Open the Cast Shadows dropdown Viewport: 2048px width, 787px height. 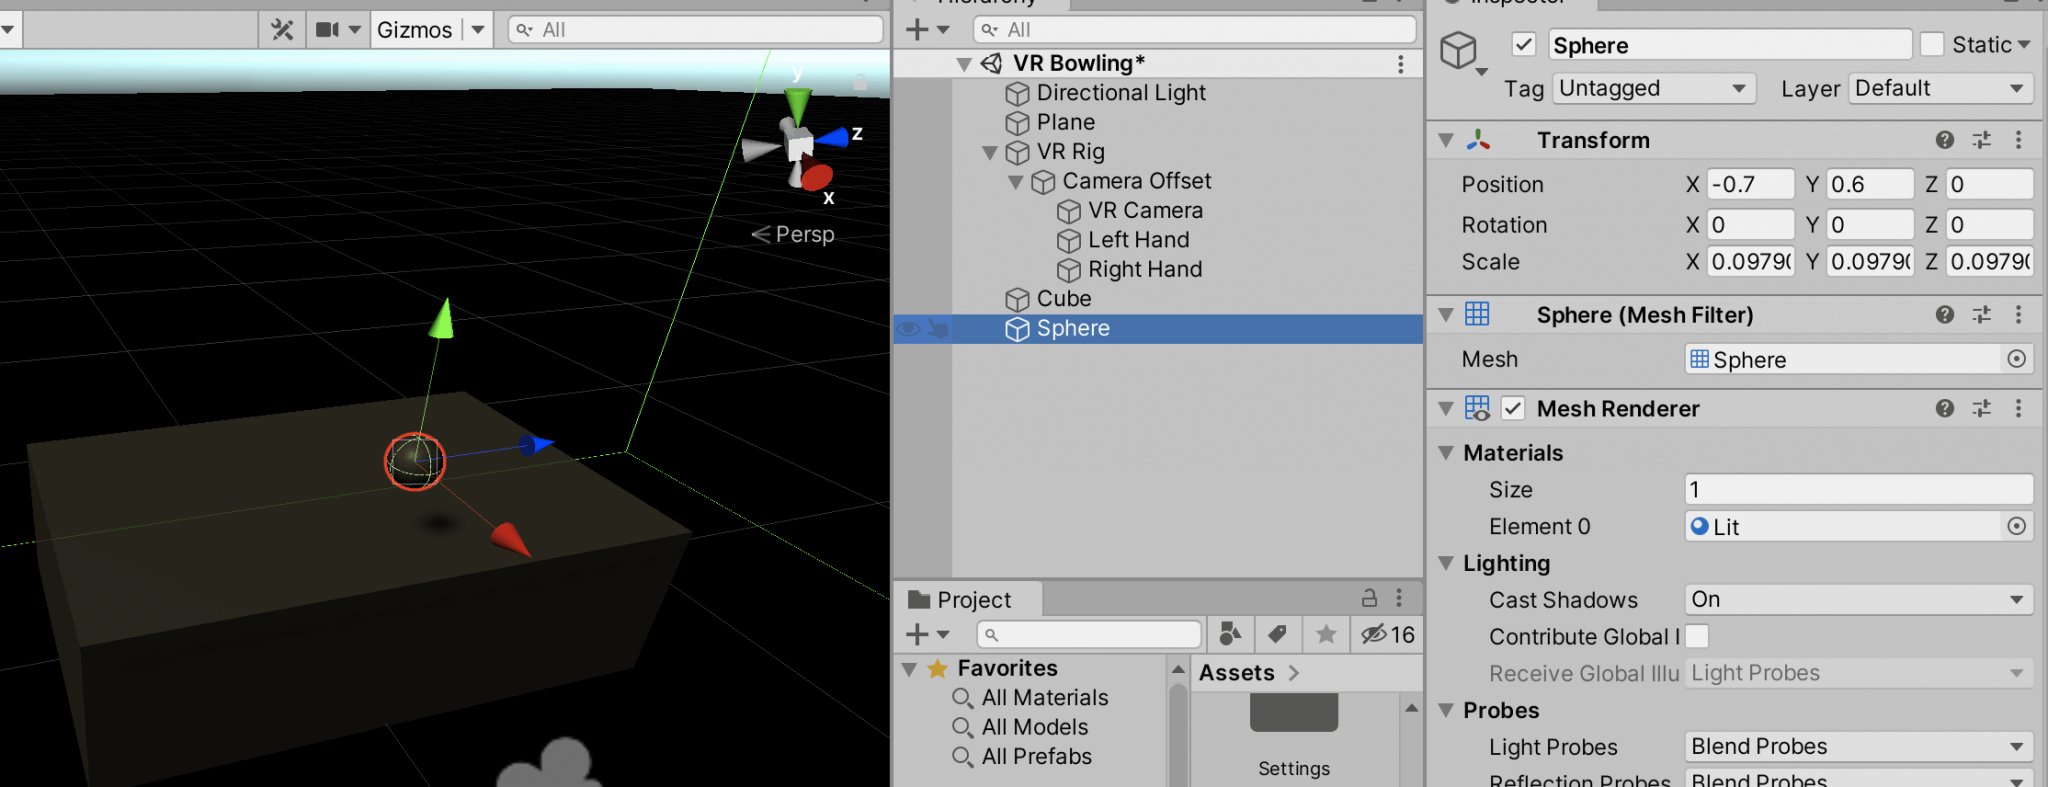tap(1859, 599)
